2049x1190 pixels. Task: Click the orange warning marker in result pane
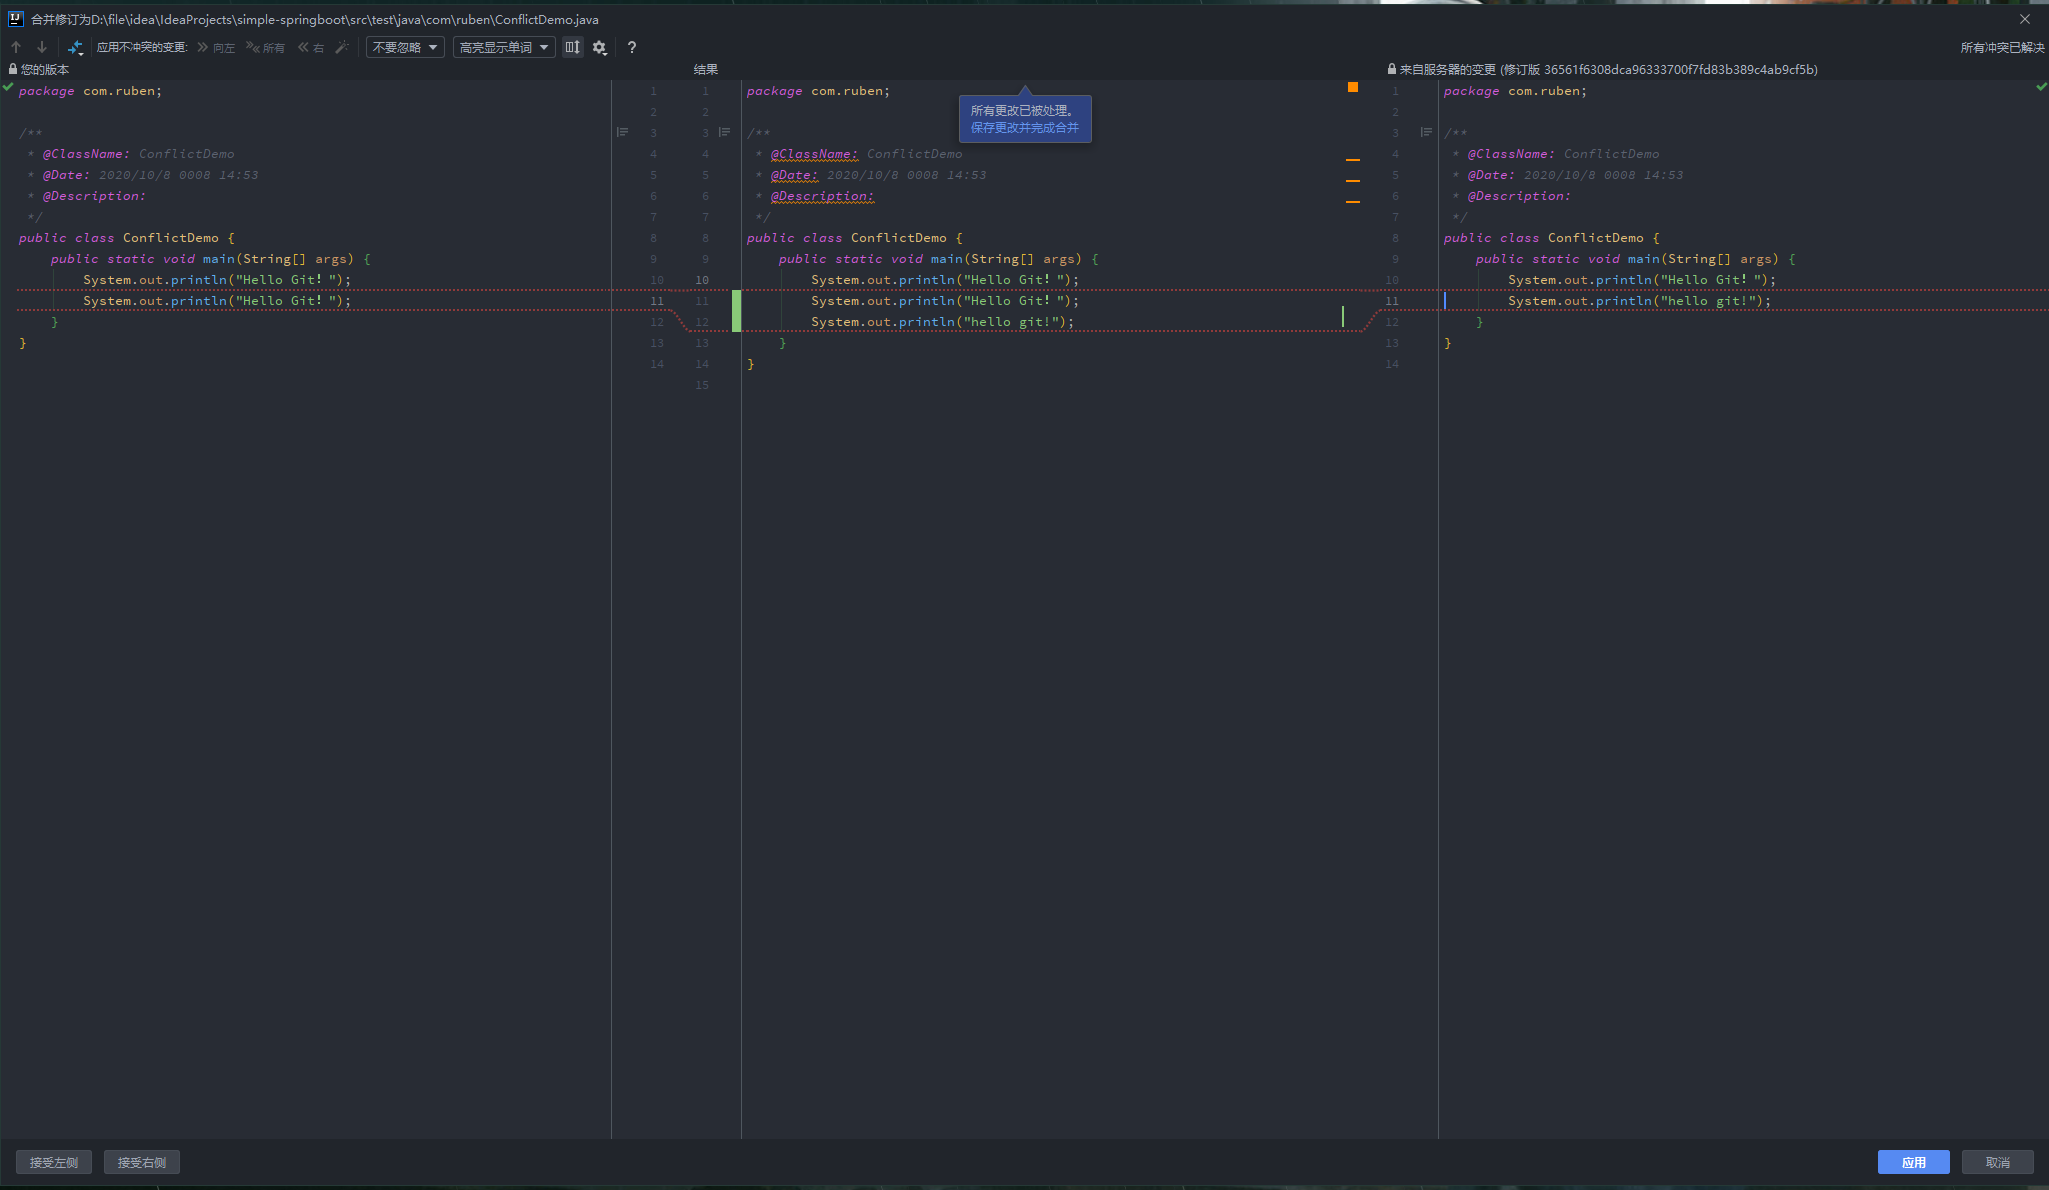coord(1353,88)
